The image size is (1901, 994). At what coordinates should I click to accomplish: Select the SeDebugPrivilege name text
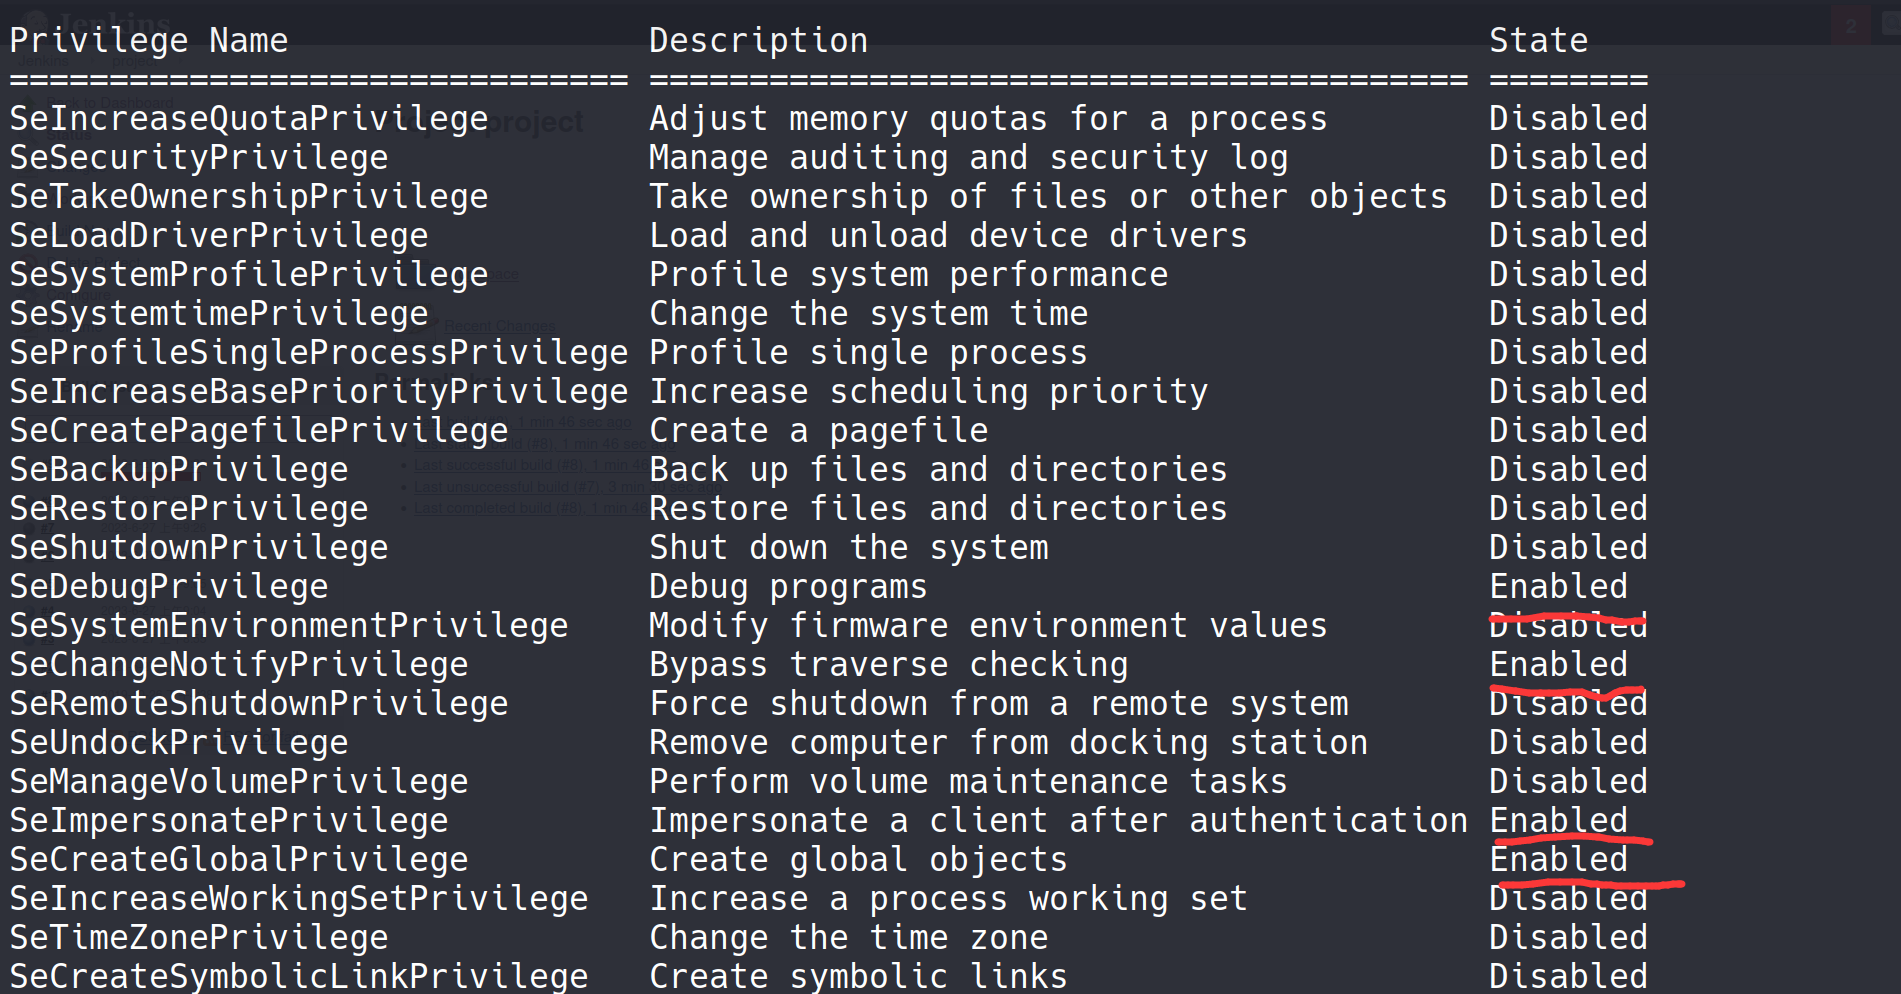coord(169,587)
